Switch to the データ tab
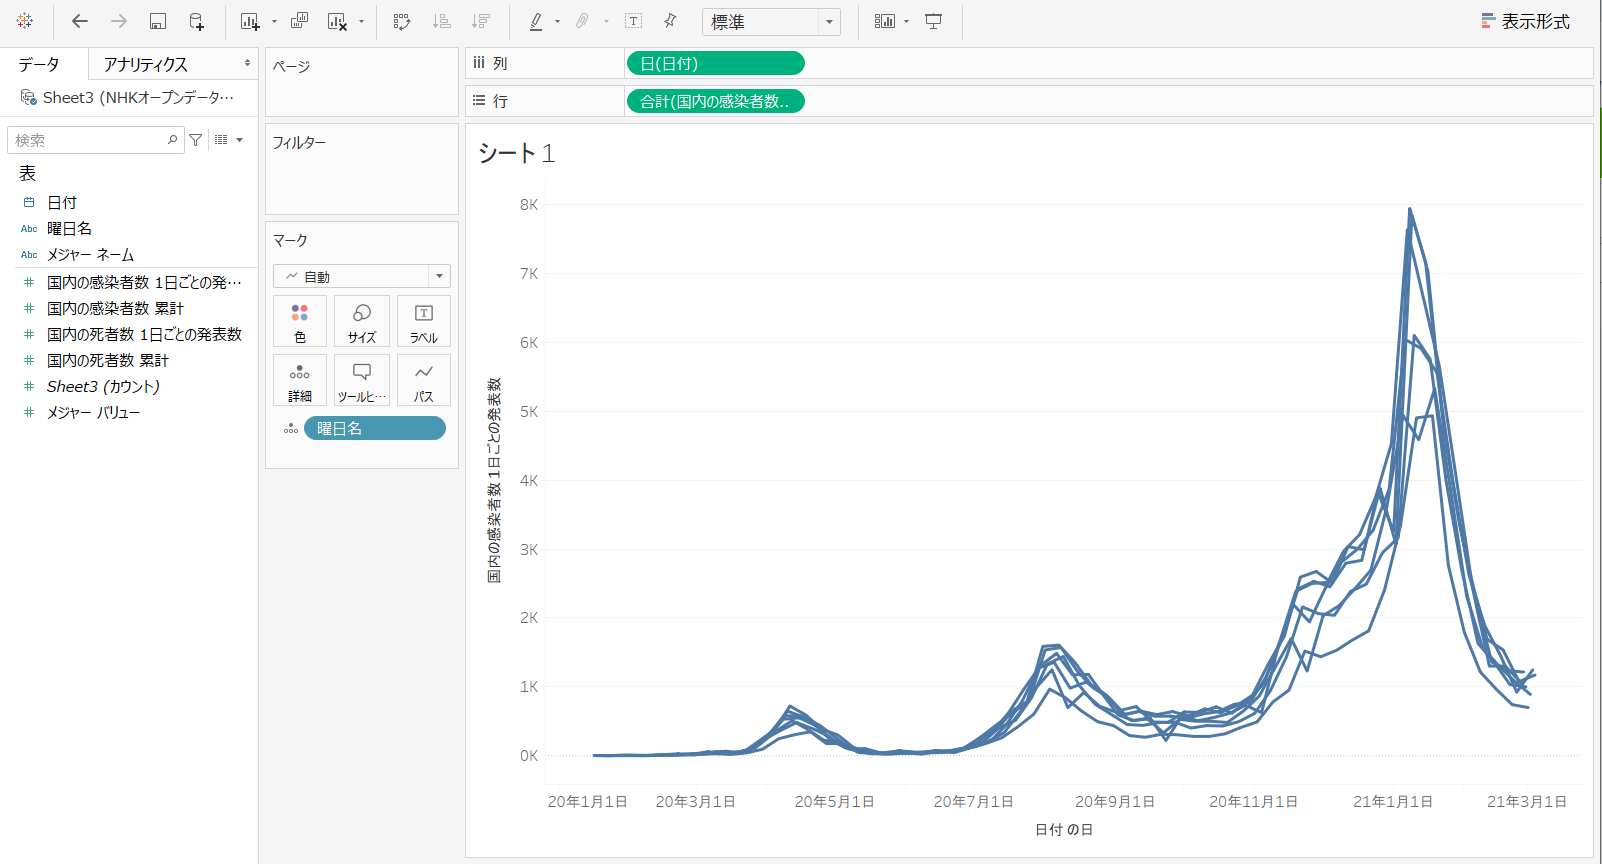 [39, 64]
